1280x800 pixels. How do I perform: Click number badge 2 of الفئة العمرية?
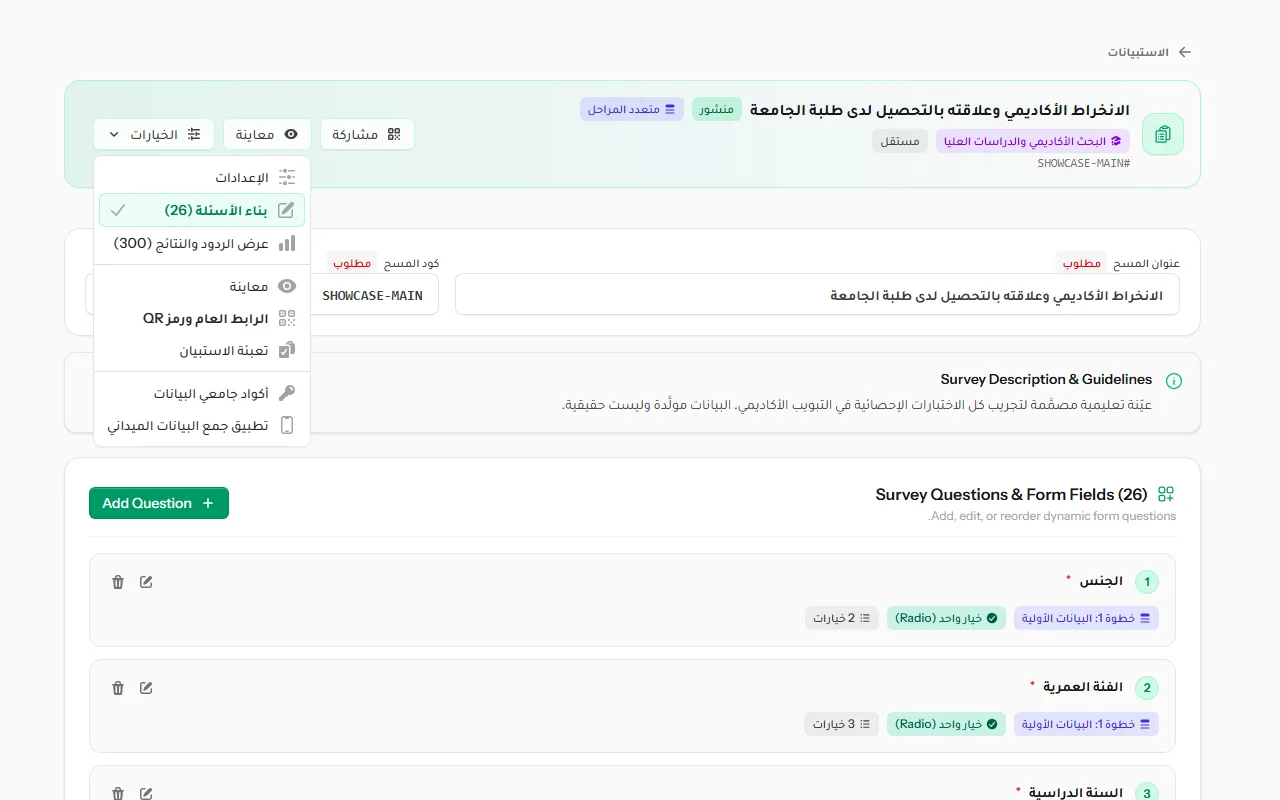tap(1147, 688)
